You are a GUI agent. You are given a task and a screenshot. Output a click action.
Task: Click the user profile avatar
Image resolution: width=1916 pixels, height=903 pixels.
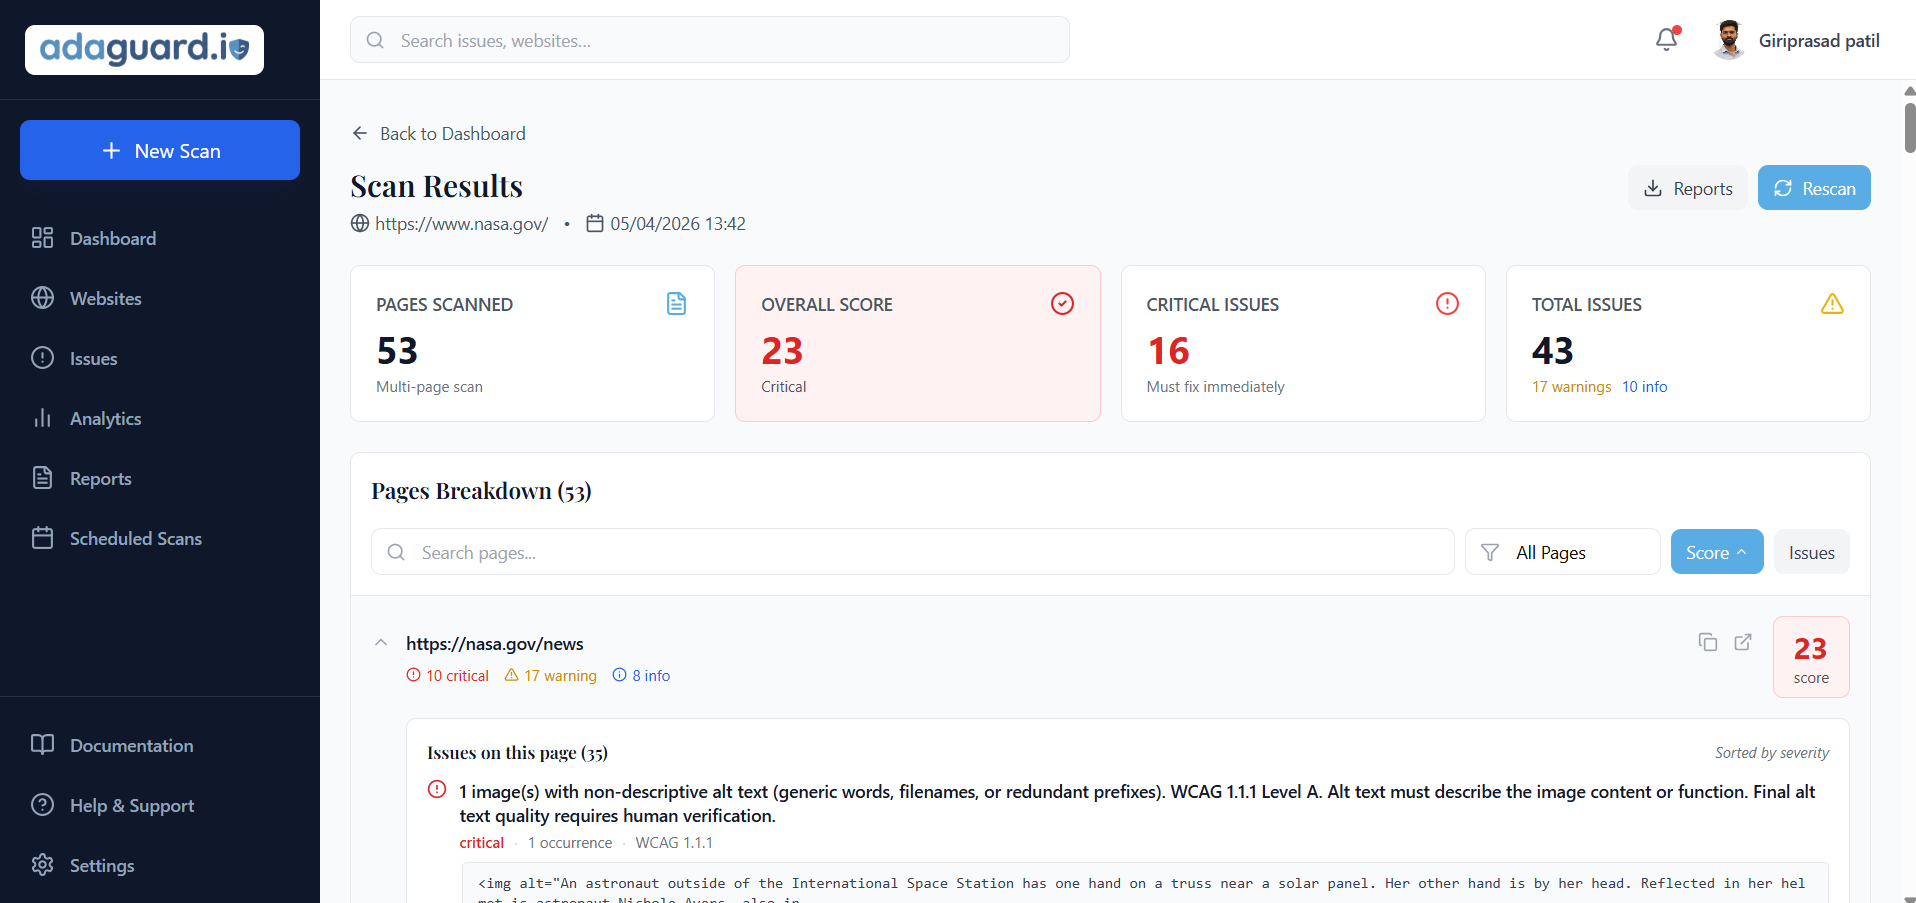pyautogui.click(x=1729, y=40)
